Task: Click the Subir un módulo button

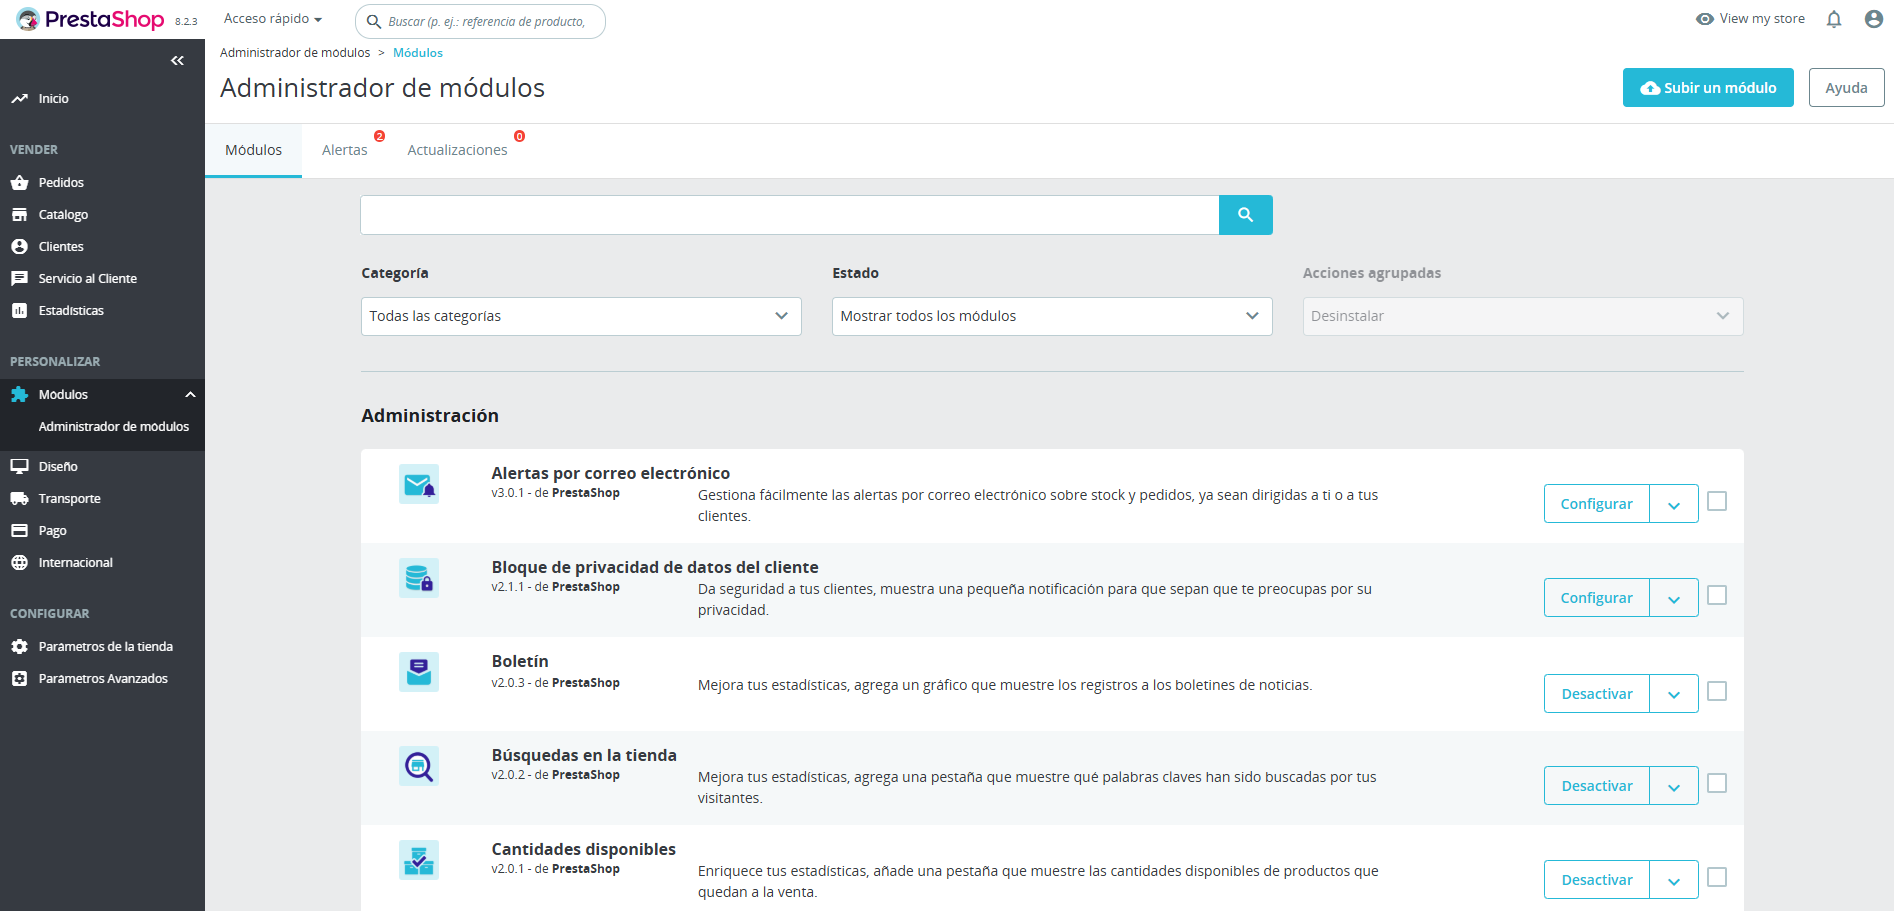Action: coord(1707,88)
